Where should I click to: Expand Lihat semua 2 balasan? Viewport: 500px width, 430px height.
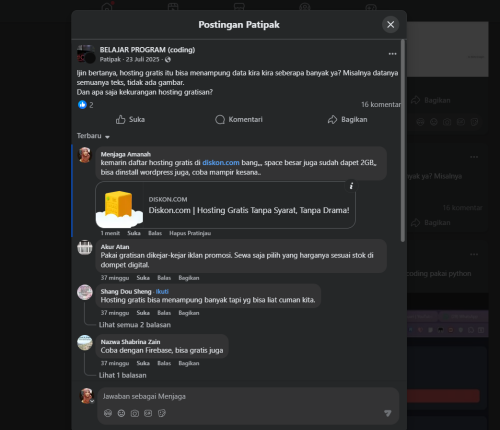[135, 325]
